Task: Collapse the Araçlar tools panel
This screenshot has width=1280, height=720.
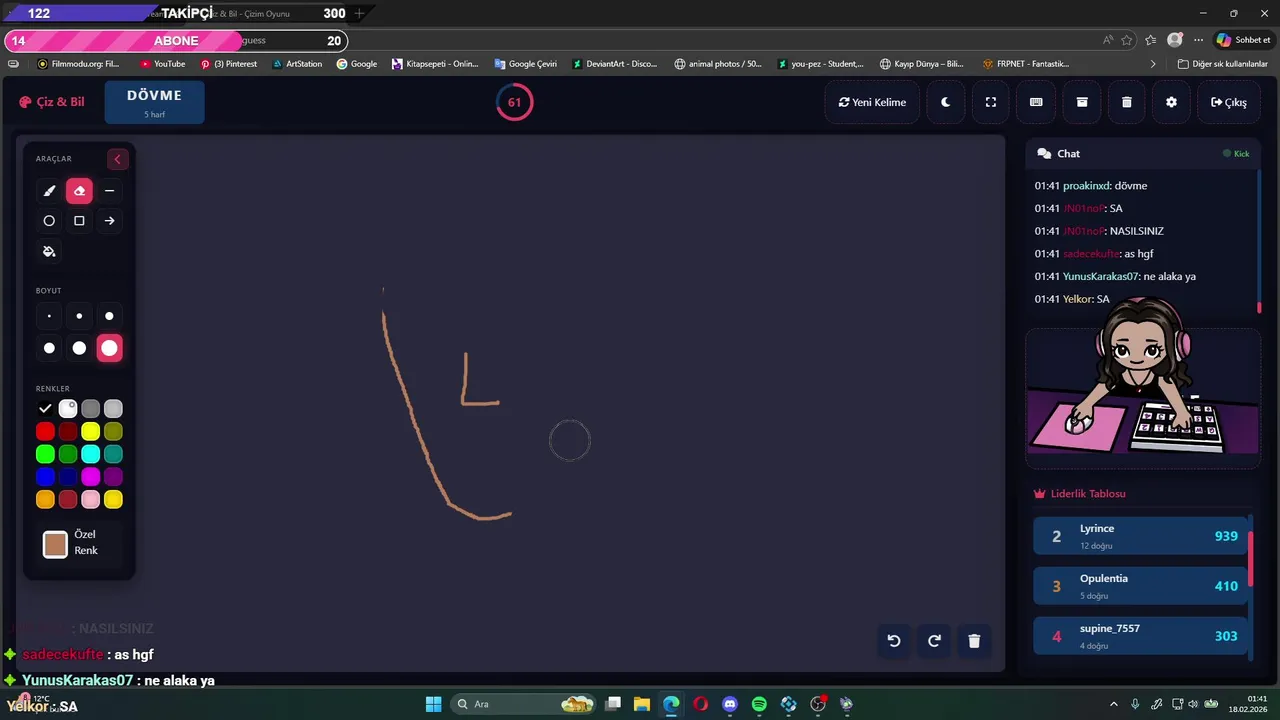Action: pos(117,159)
